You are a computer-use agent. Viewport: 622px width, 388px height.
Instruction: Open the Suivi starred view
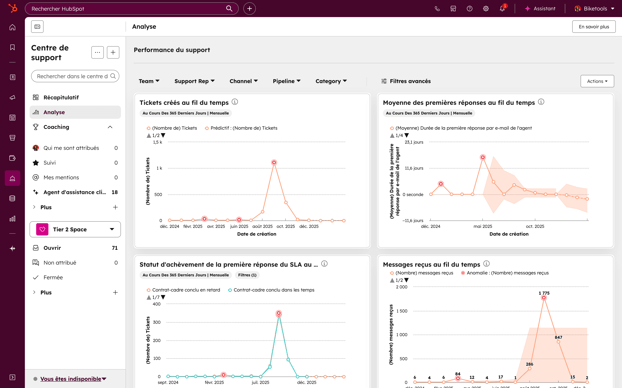pyautogui.click(x=75, y=163)
